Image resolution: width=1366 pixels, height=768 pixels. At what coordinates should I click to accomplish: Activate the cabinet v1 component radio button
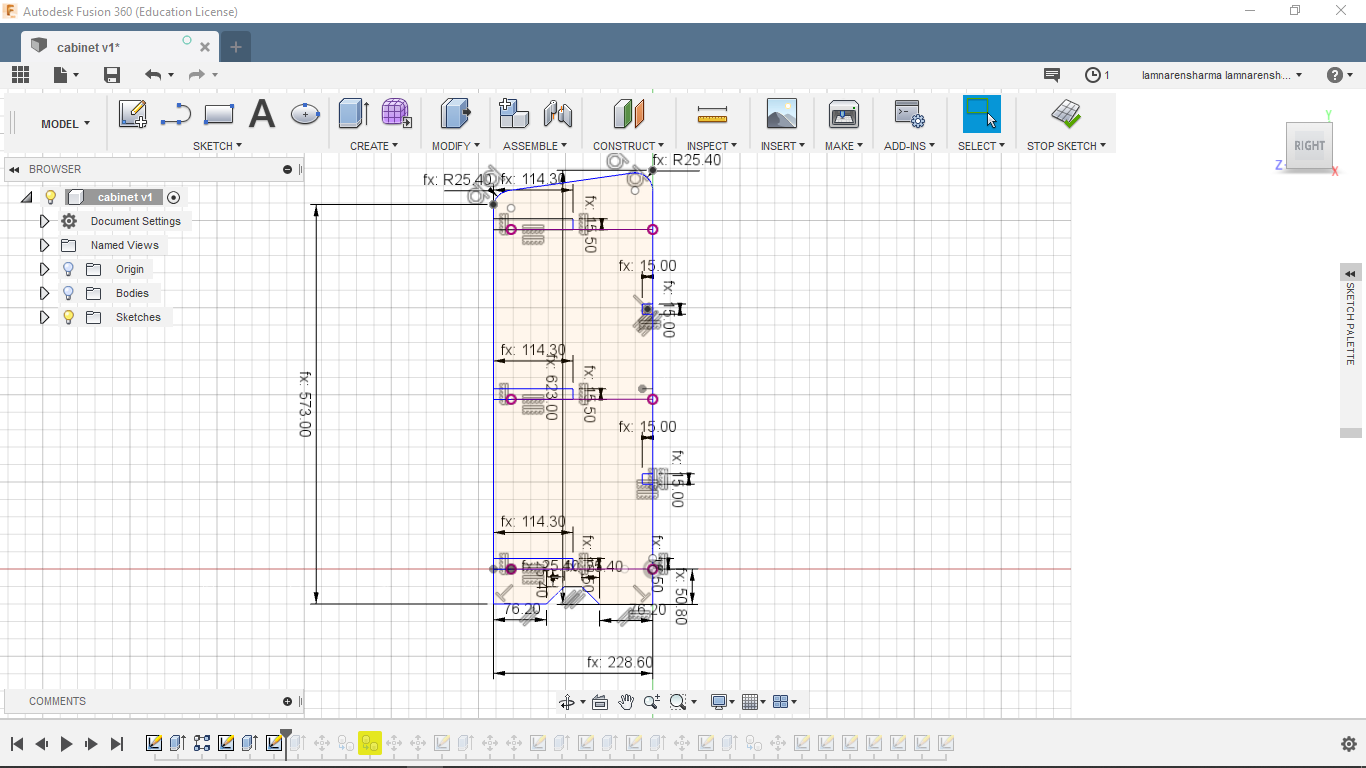click(x=174, y=197)
